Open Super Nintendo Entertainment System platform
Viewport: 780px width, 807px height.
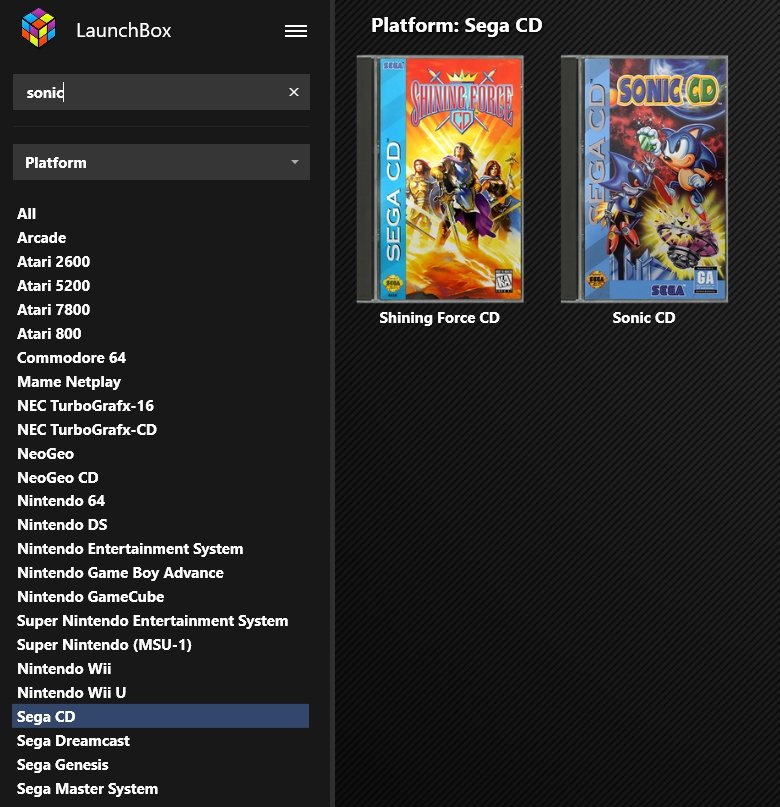tap(152, 621)
